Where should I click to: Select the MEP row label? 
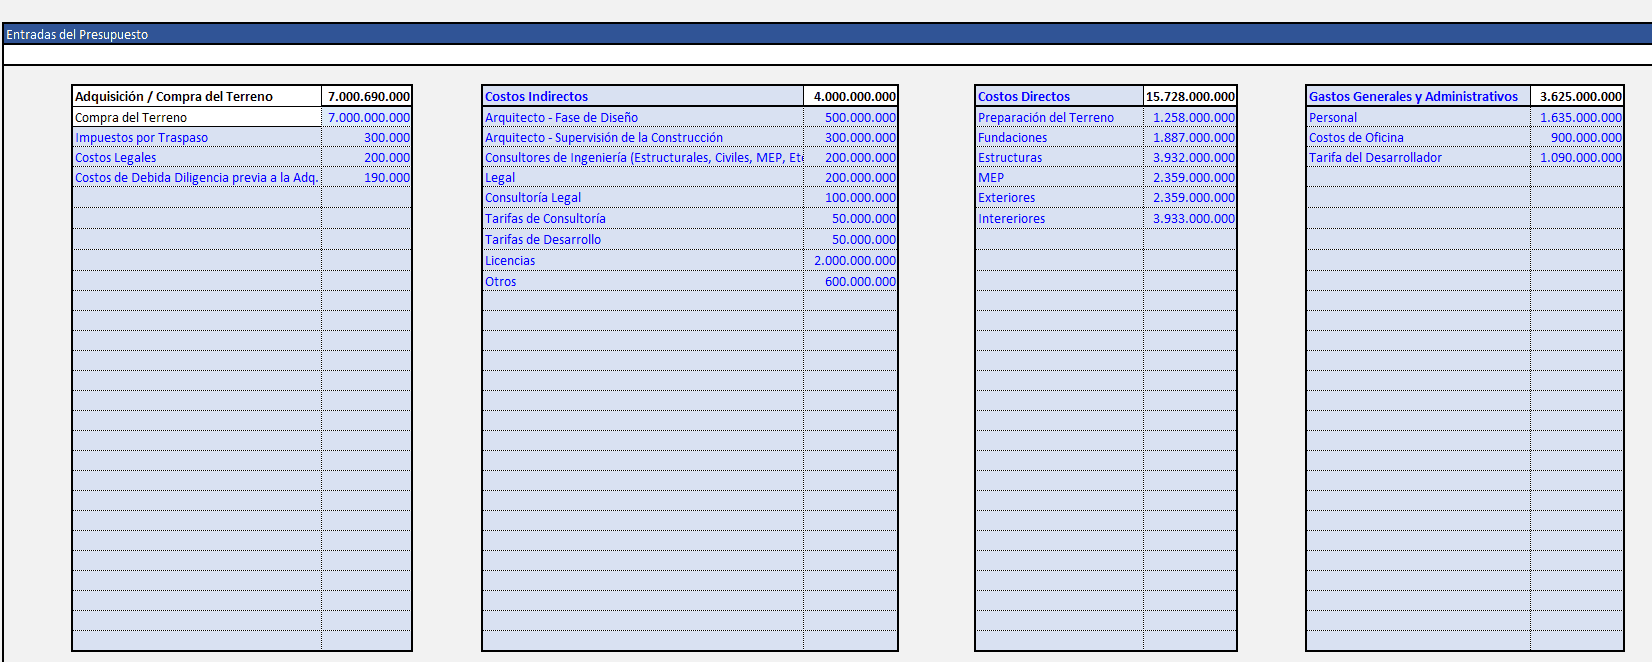coord(1058,177)
